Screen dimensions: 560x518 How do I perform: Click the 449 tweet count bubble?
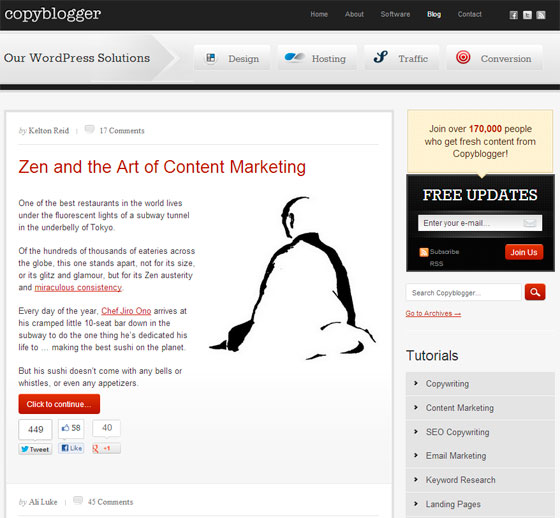(35, 429)
